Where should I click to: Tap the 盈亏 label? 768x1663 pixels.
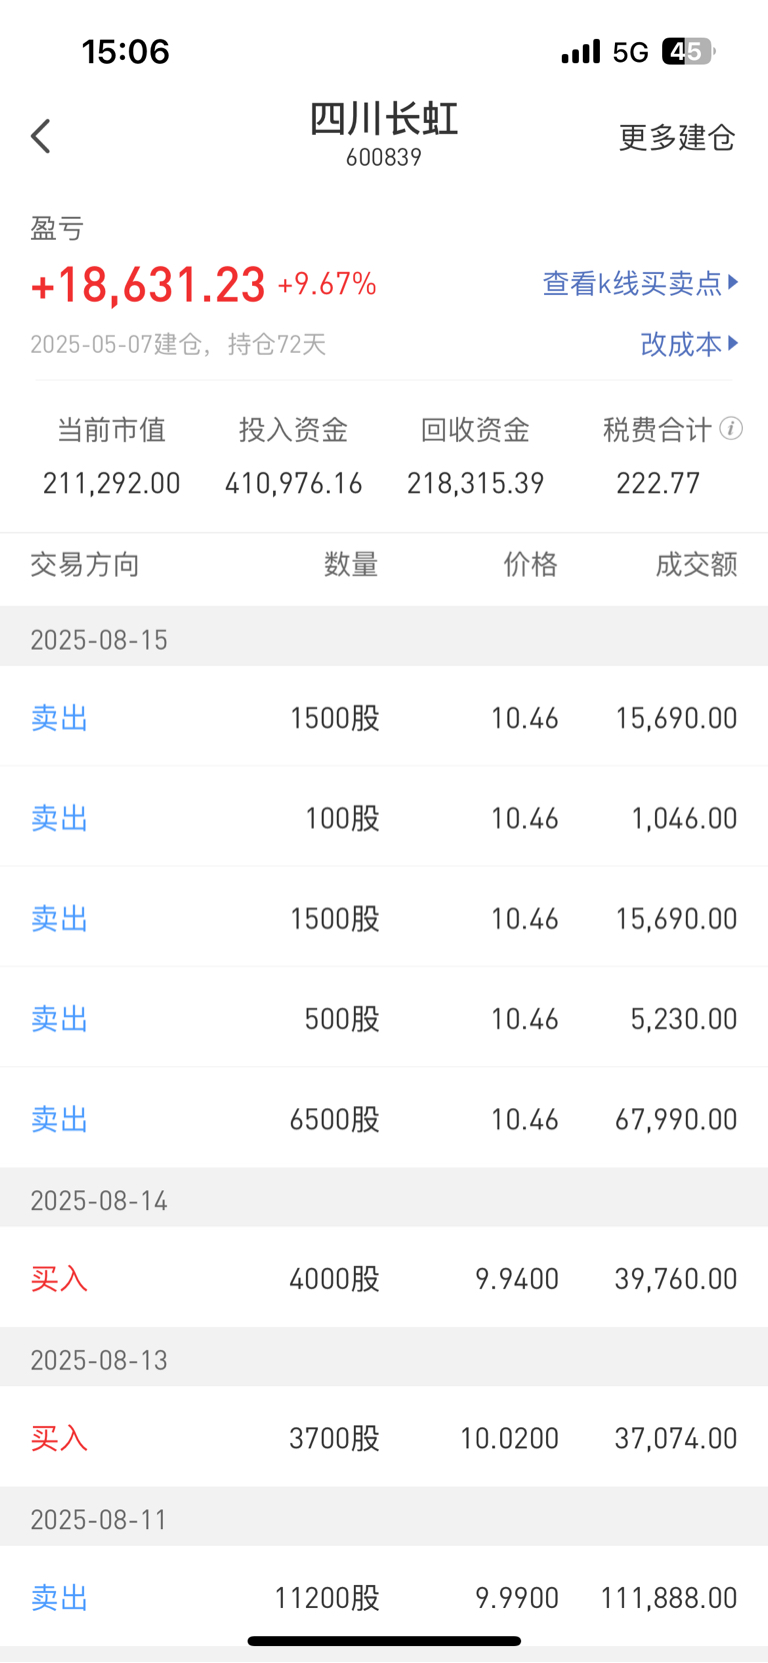57,229
